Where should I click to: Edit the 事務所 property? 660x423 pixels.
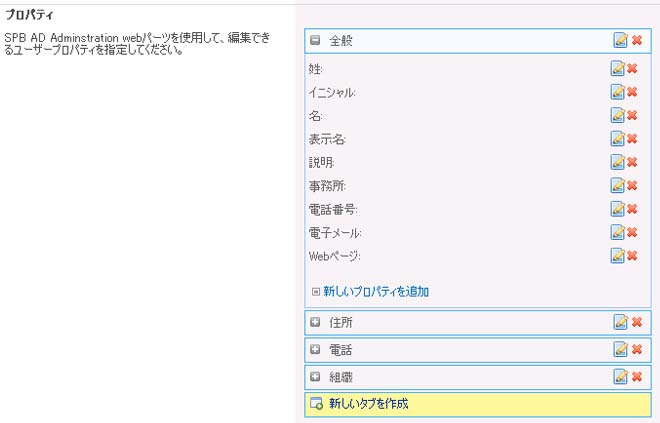coord(617,185)
